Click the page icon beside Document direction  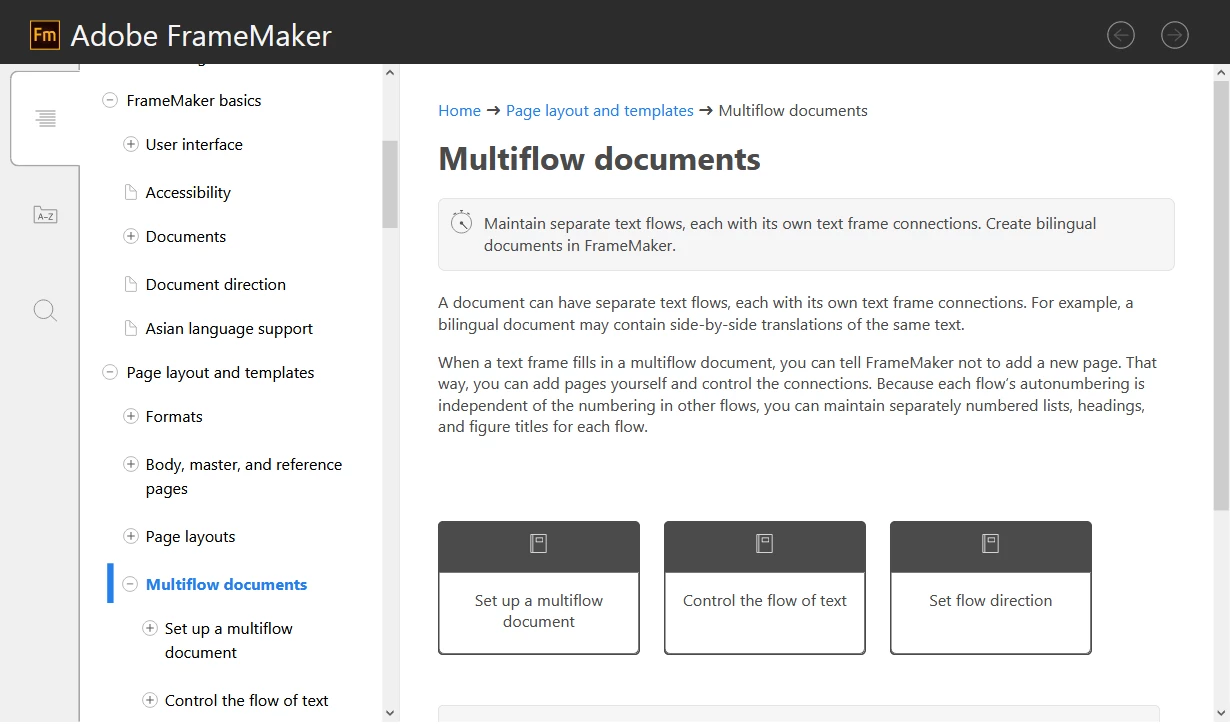(130, 284)
